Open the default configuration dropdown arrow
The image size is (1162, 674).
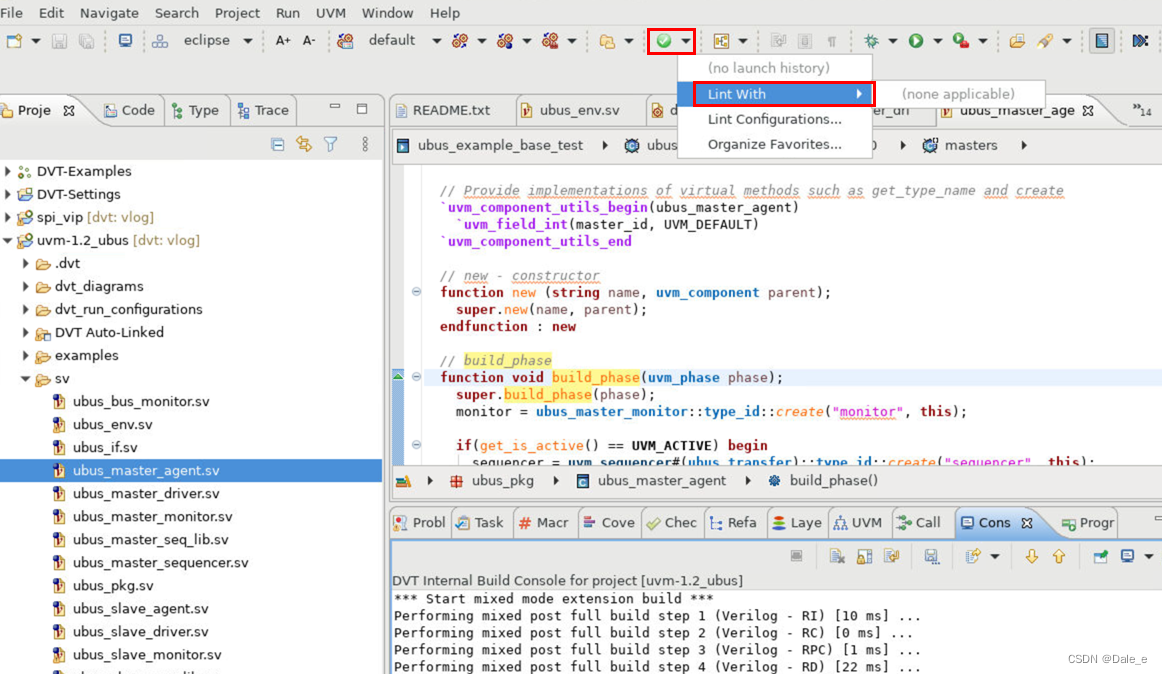[x=436, y=41]
